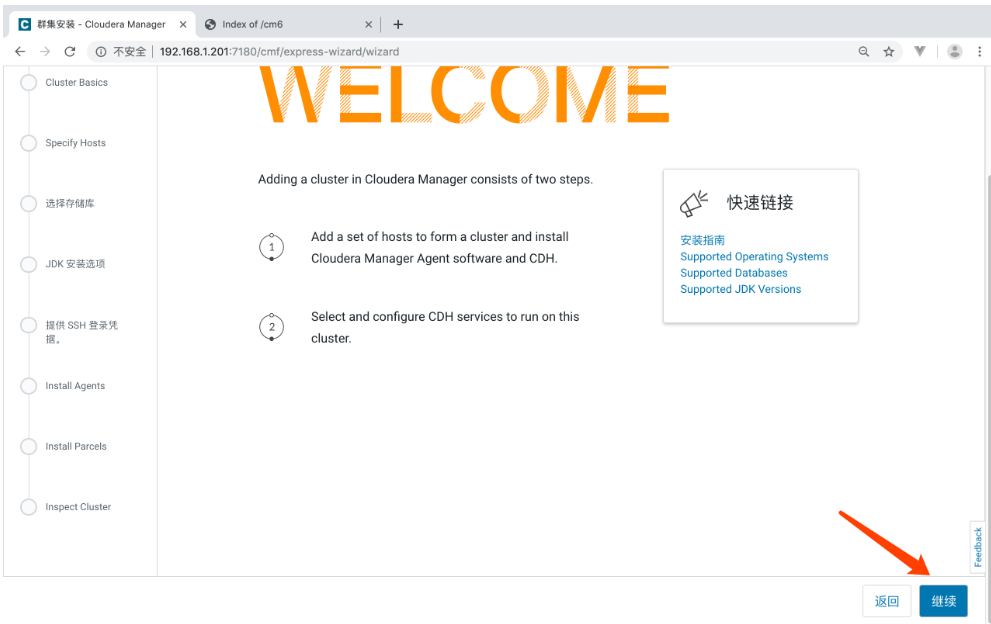Image resolution: width=991 pixels, height=624 pixels.
Task: Click the 'Select and configure CDH services' text
Action: point(445,327)
